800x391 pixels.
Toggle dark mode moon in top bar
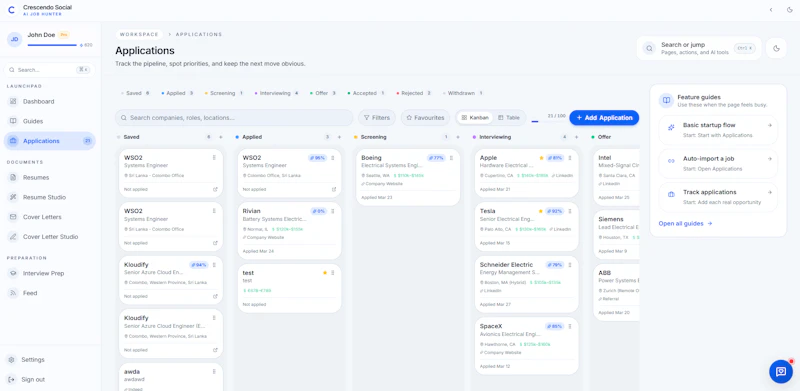tap(790, 10)
